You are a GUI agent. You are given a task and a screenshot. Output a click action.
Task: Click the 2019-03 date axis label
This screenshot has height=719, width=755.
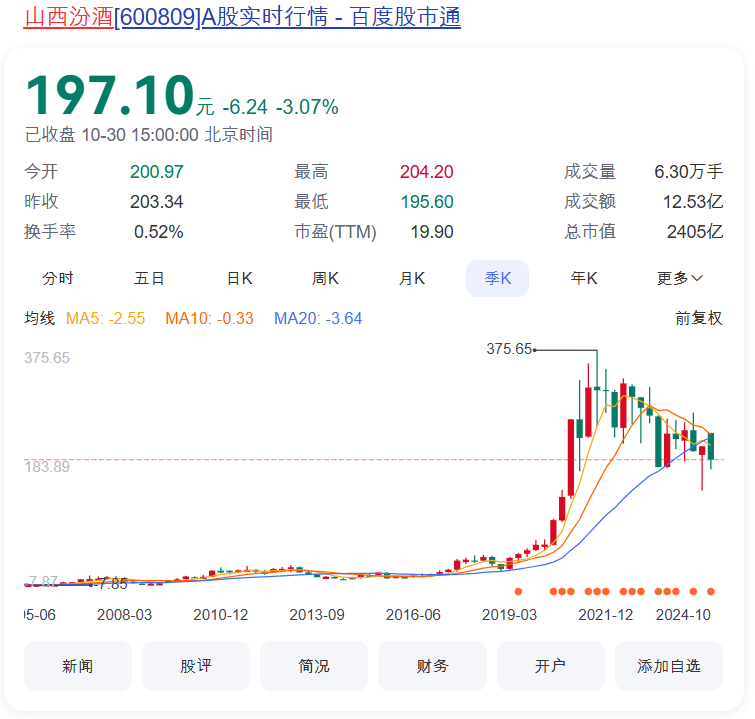(x=509, y=615)
